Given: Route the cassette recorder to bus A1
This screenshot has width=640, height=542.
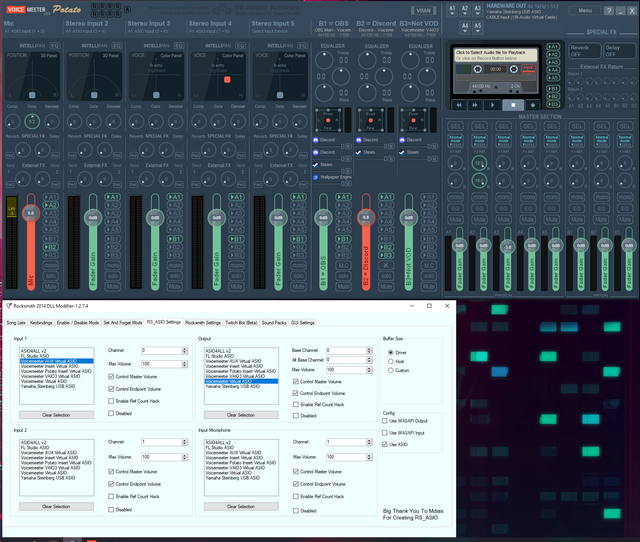Looking at the screenshot, I should tap(553, 47).
